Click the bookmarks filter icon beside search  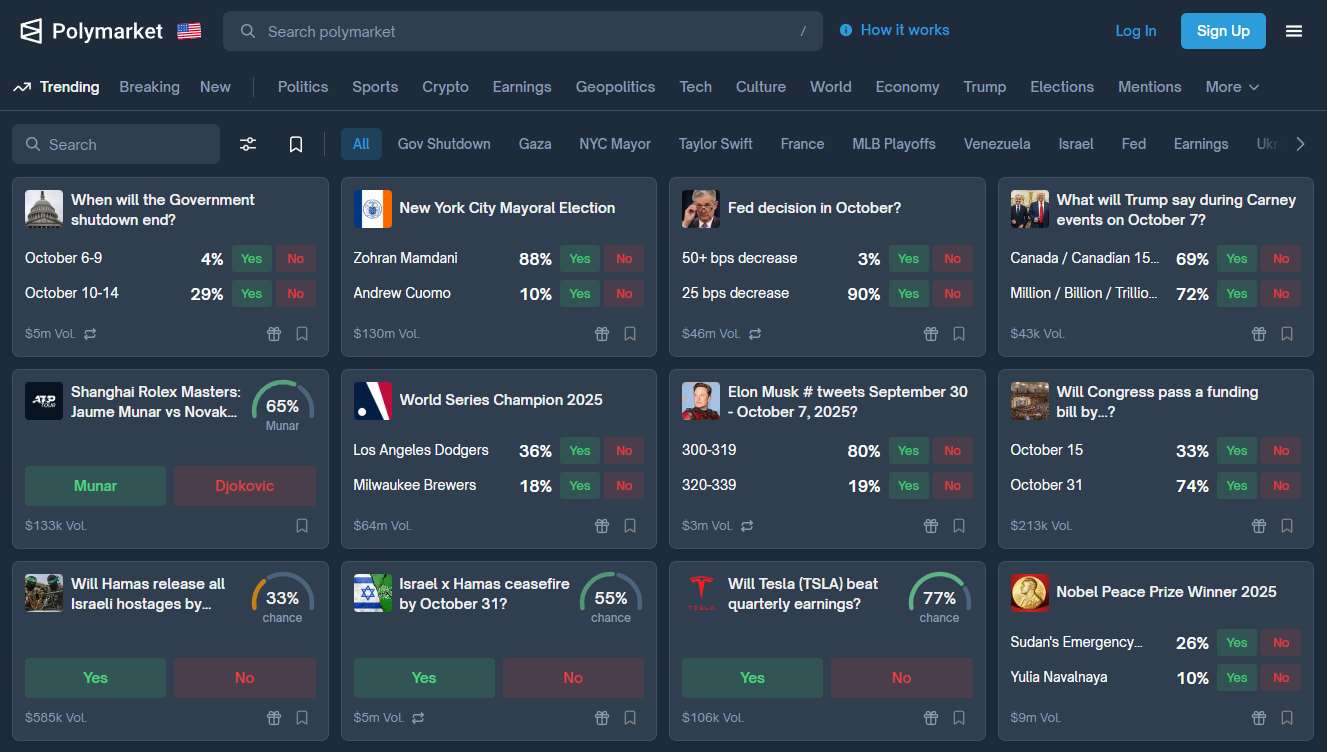coord(296,144)
